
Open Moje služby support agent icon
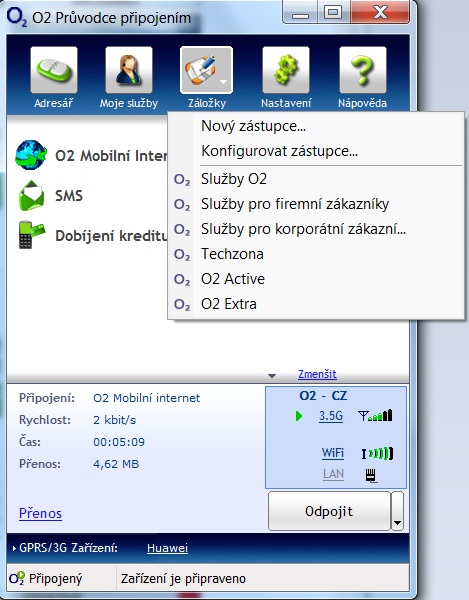[129, 70]
